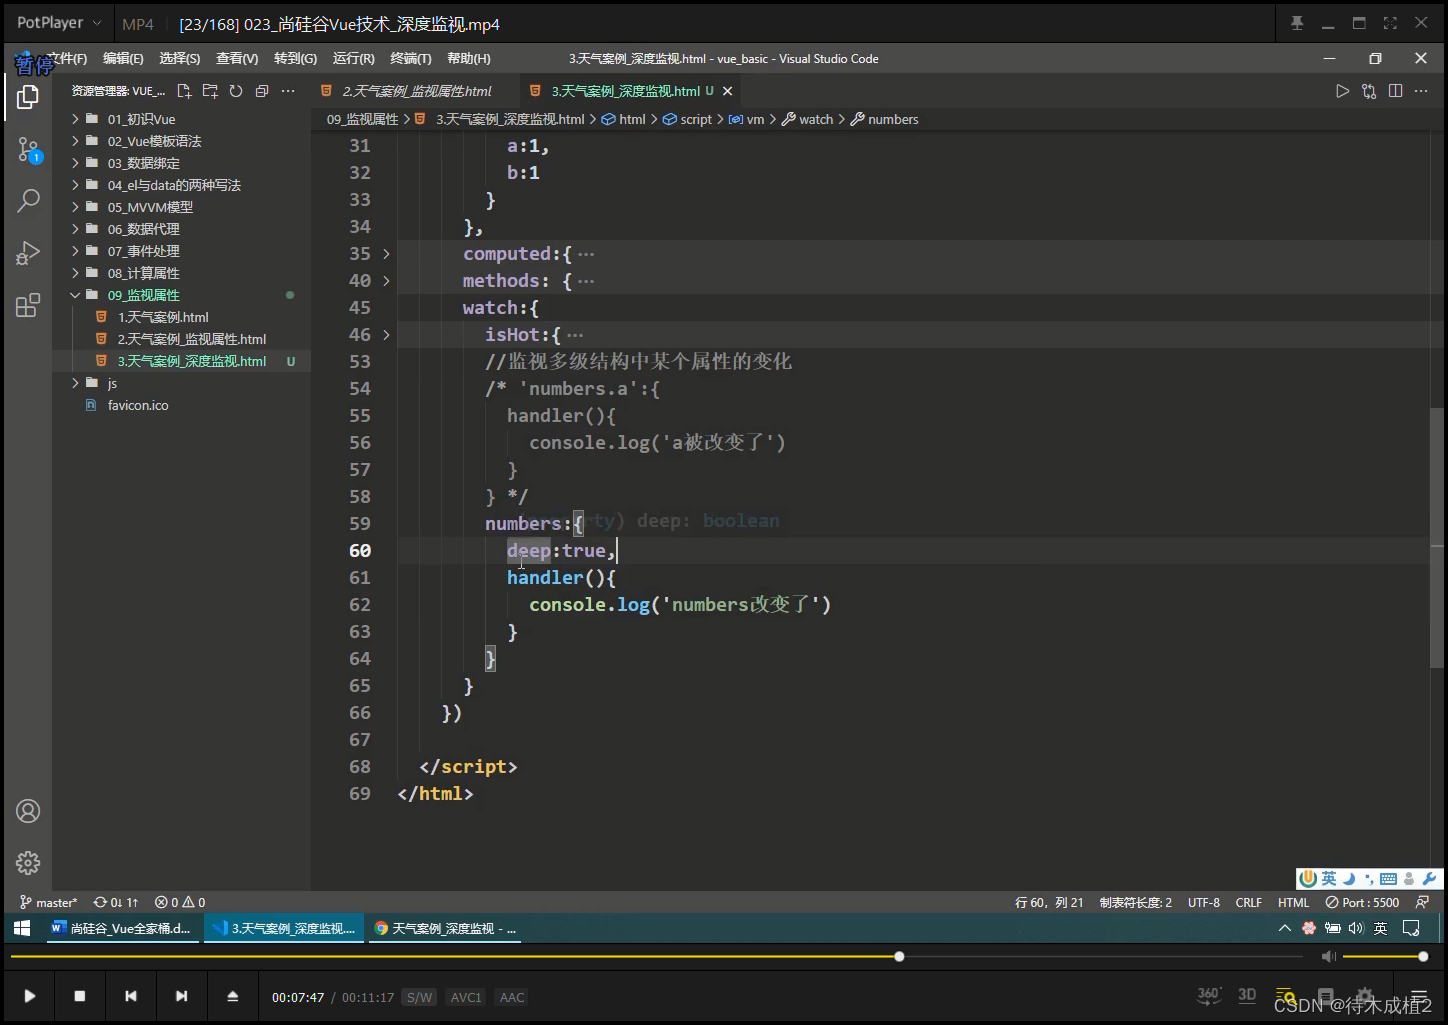
Task: Skip to the next video in PotPlayer
Action: click(181, 996)
